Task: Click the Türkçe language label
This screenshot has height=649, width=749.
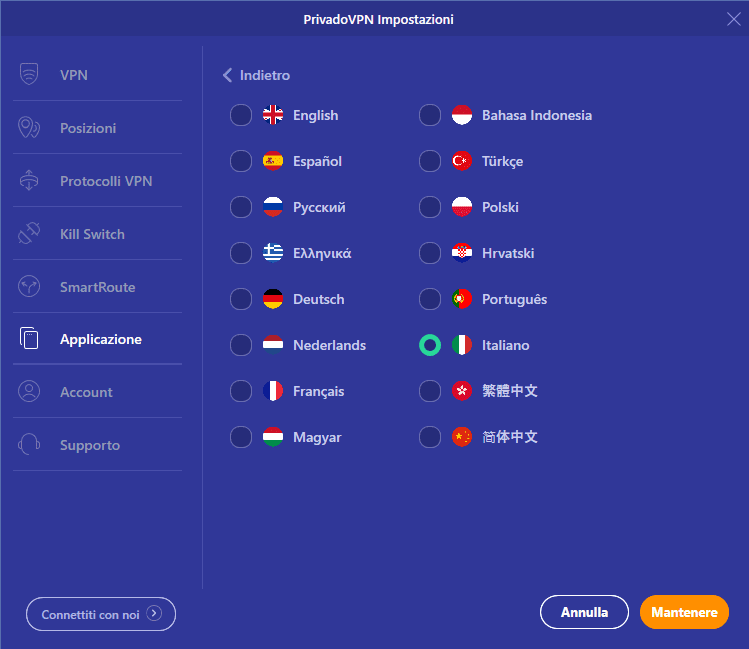Action: click(x=503, y=161)
